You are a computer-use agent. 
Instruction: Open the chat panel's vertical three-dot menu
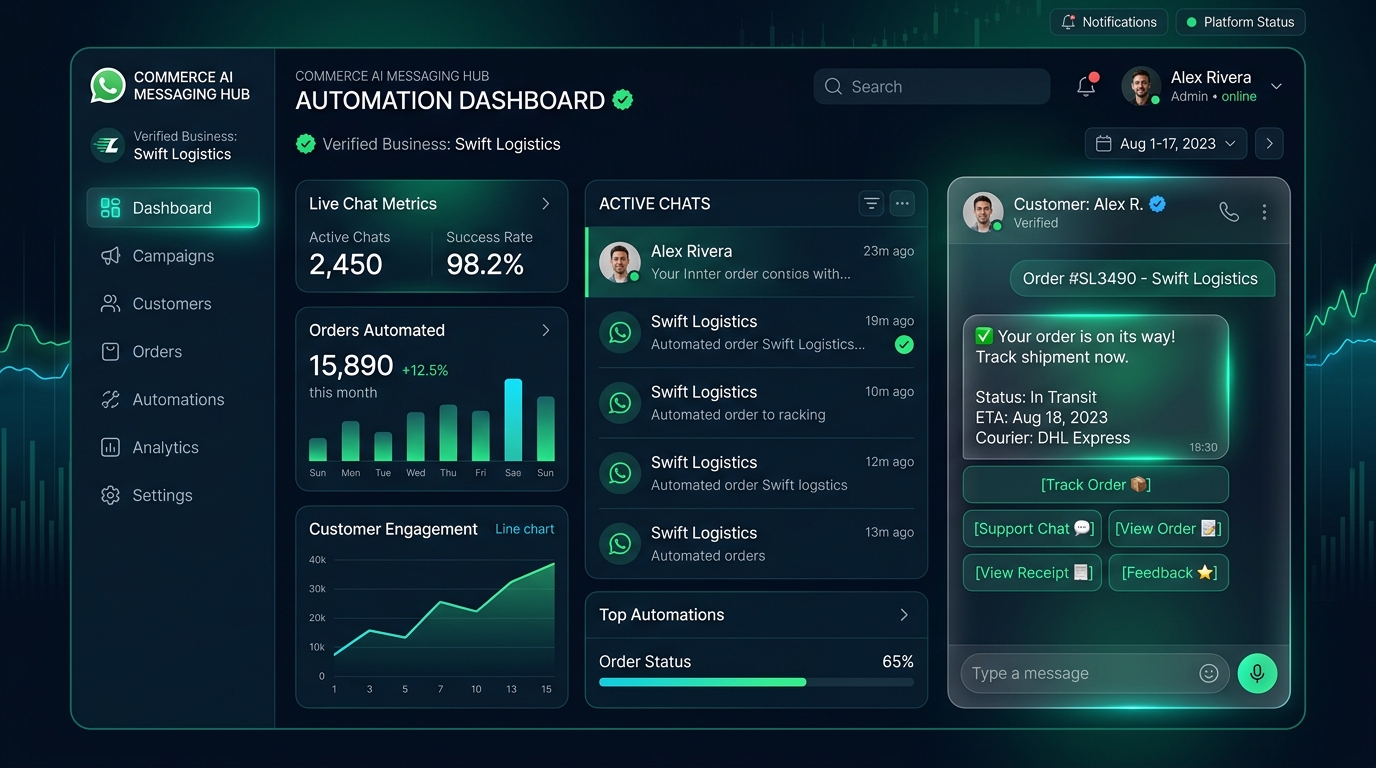[1265, 212]
